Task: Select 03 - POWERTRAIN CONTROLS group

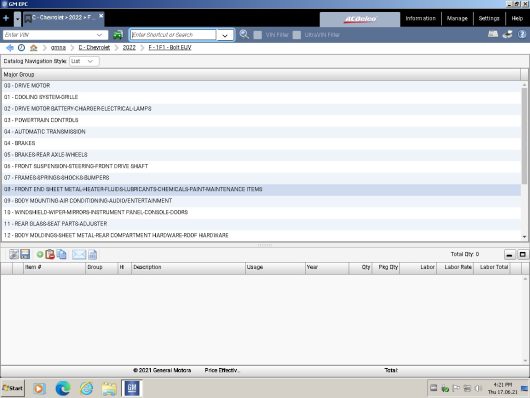Action: [261, 120]
